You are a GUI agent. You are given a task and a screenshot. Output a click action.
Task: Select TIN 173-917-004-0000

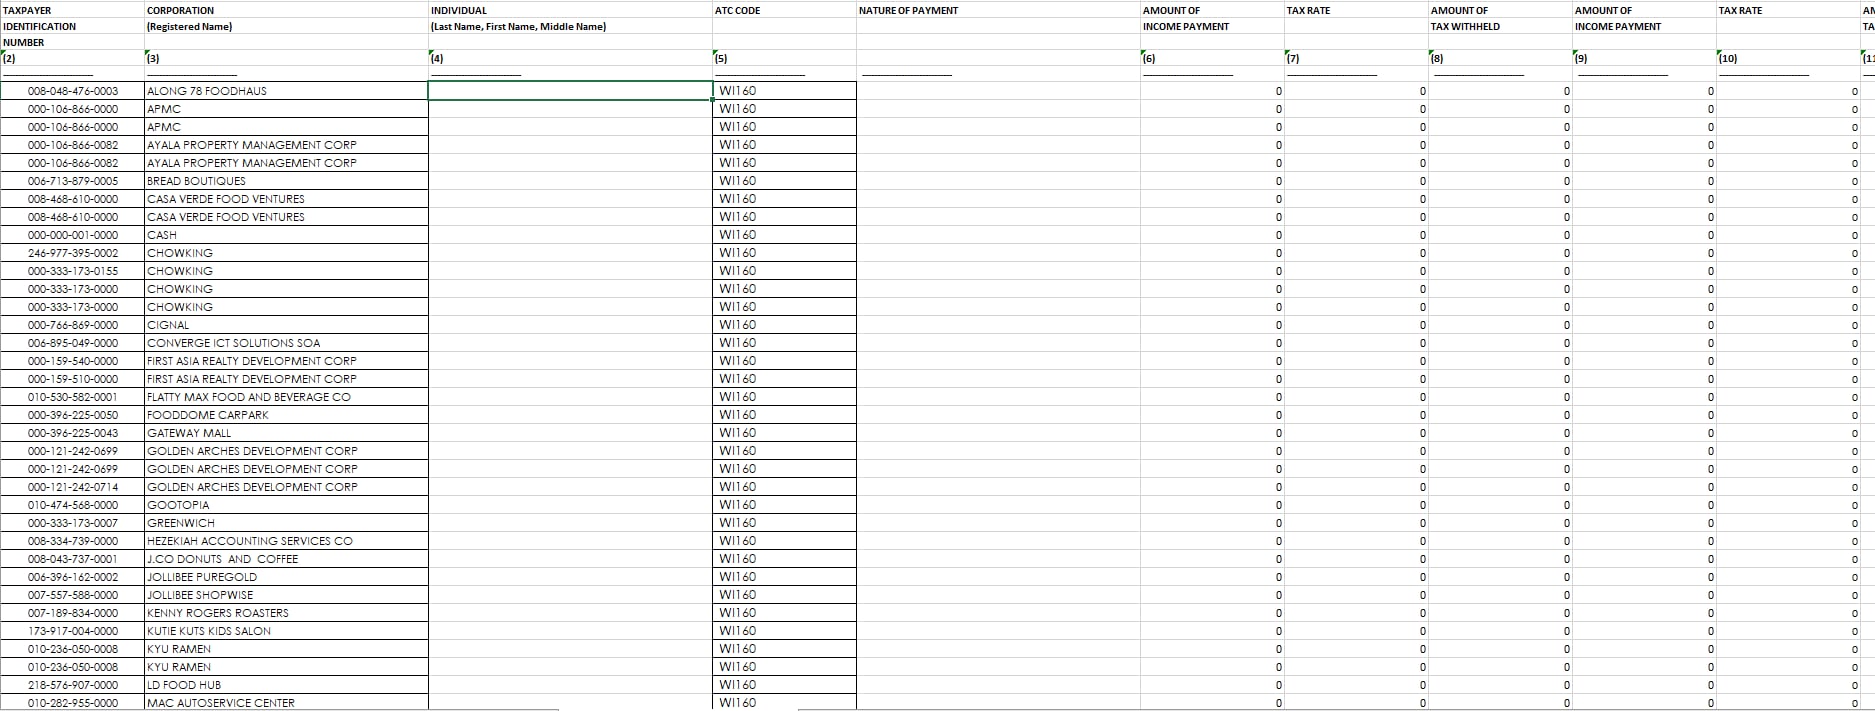73,631
